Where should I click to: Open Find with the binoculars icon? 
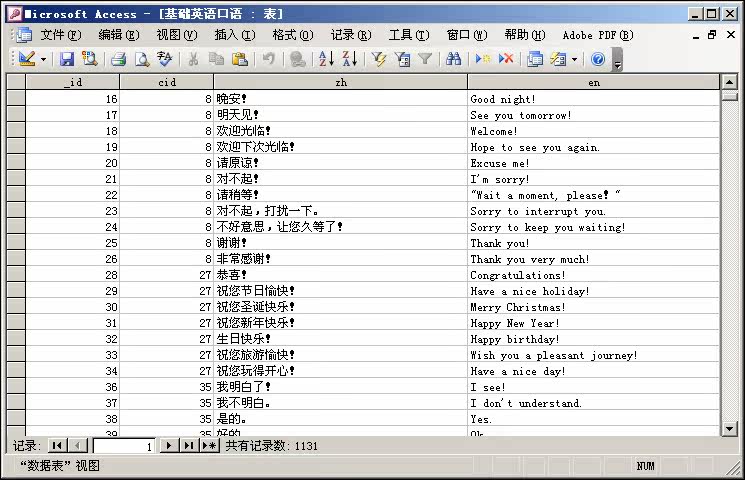pos(454,59)
